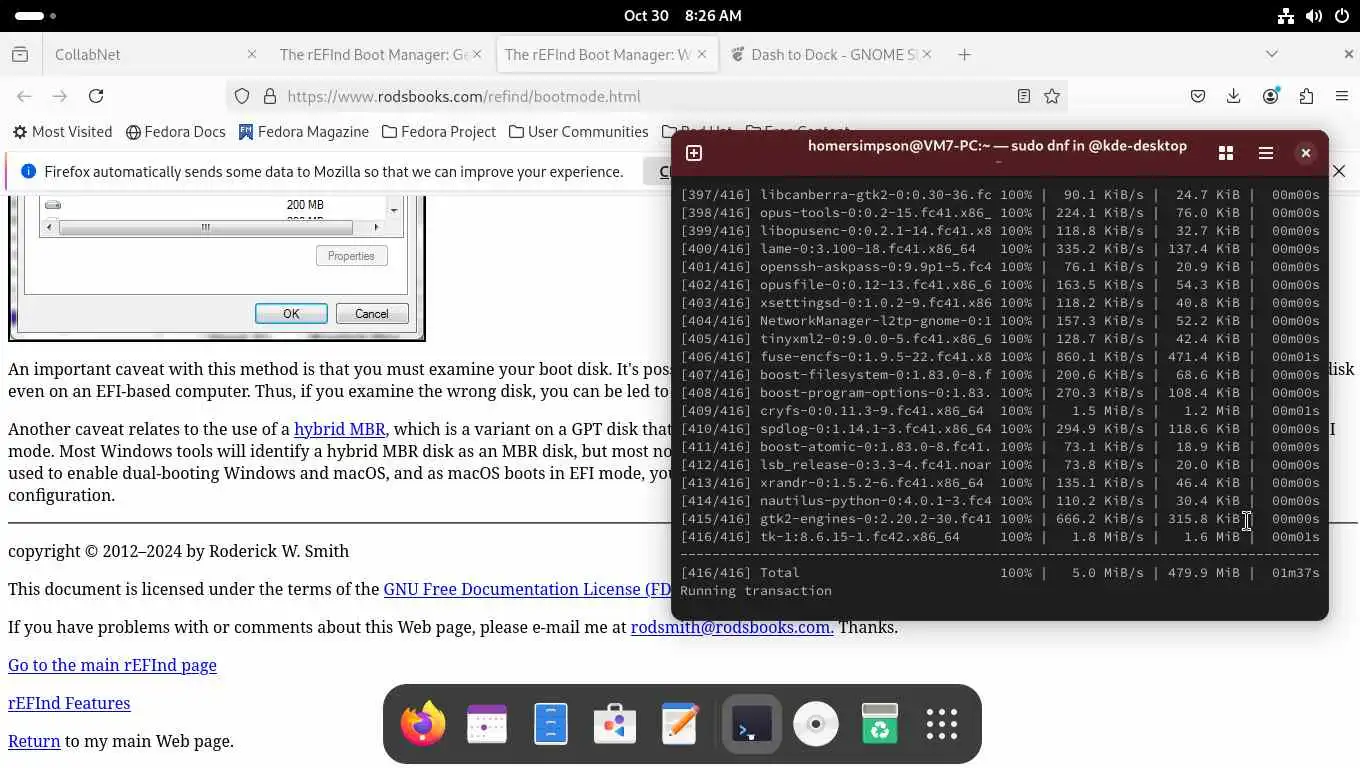The height and width of the screenshot is (768, 1360).
Task: Go back in Firefox history
Action: (x=25, y=96)
